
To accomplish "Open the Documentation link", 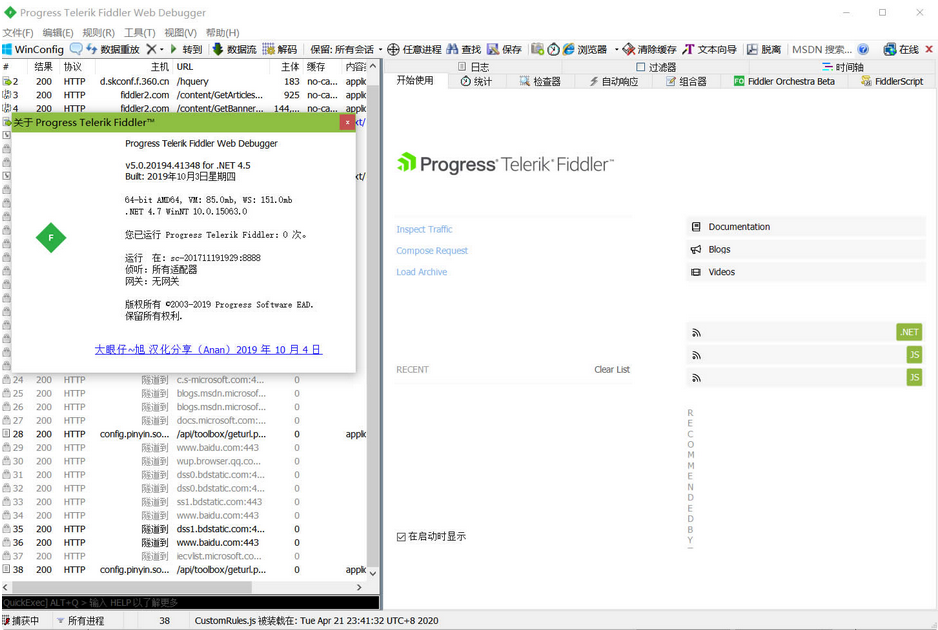I will click(805, 227).
